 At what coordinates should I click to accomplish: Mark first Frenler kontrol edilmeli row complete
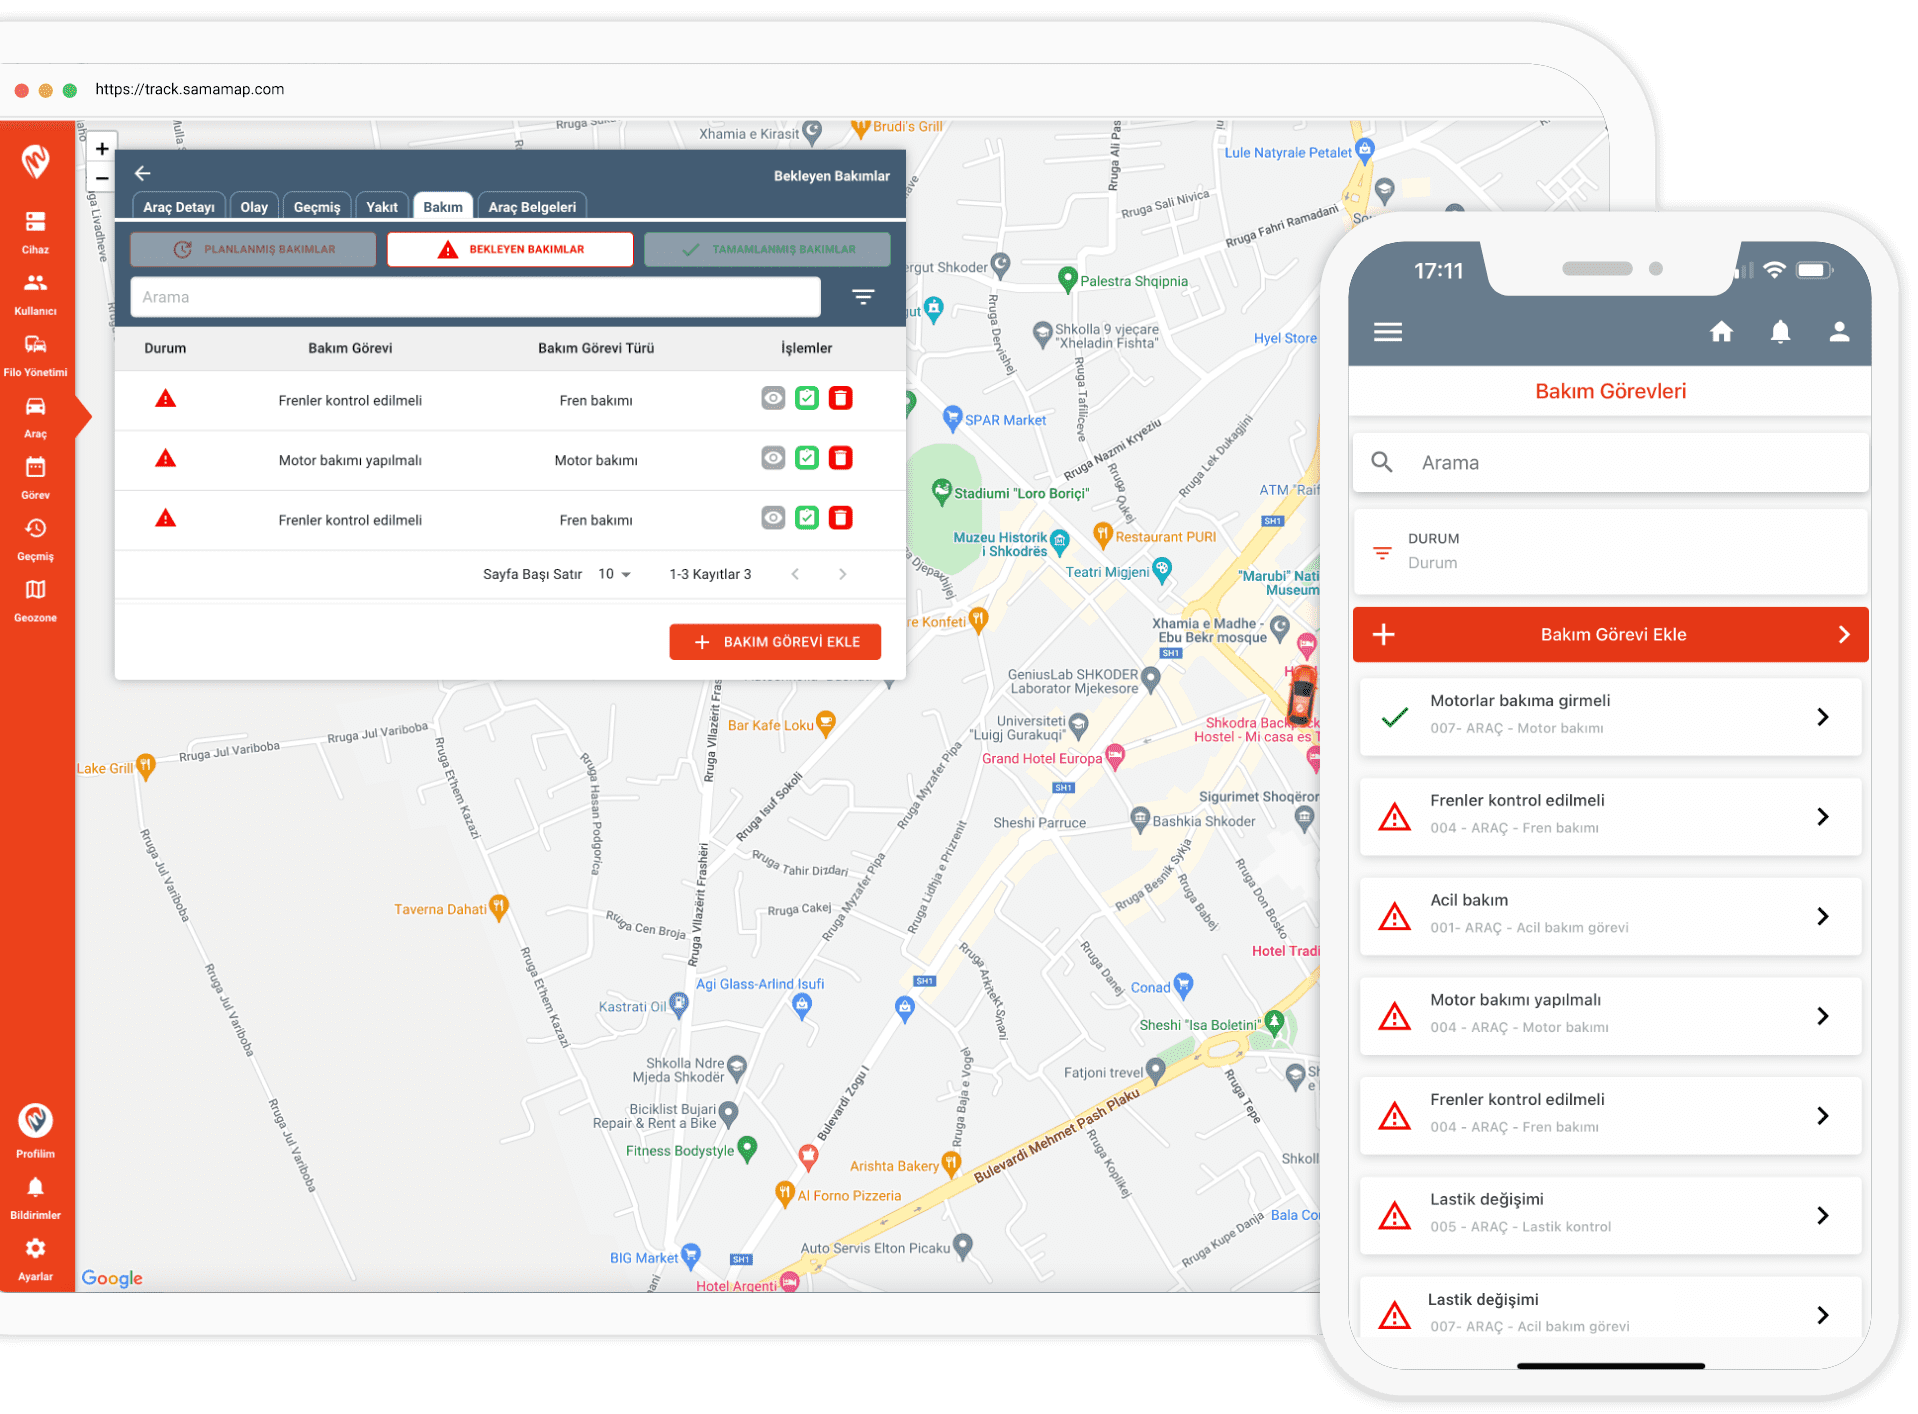point(807,398)
